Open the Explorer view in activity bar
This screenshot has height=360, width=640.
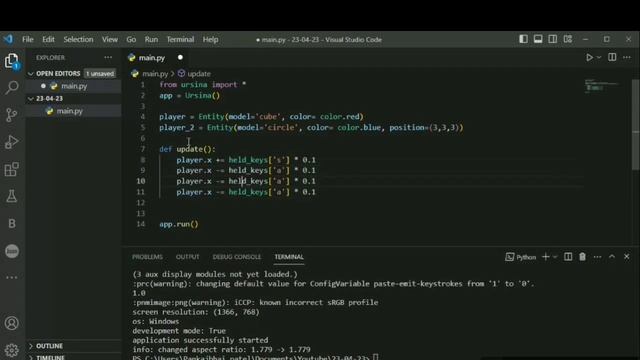pos(12,61)
